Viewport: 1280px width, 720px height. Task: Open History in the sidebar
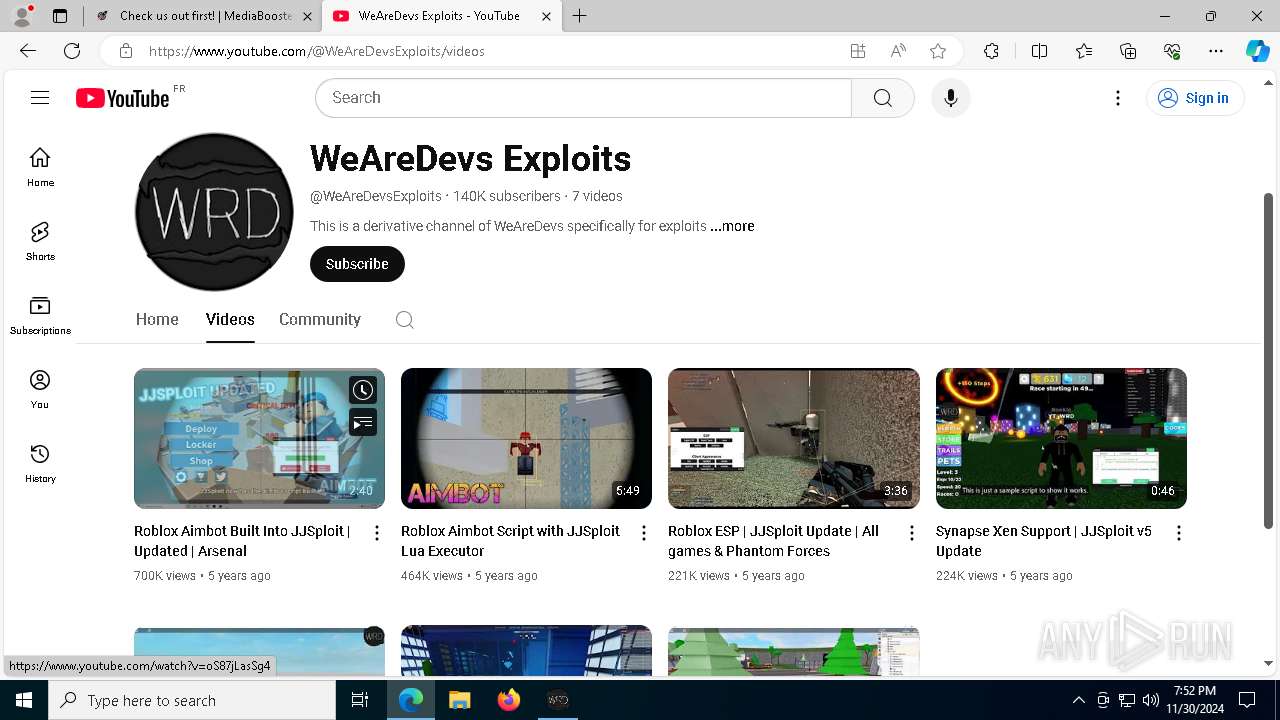pyautogui.click(x=40, y=463)
